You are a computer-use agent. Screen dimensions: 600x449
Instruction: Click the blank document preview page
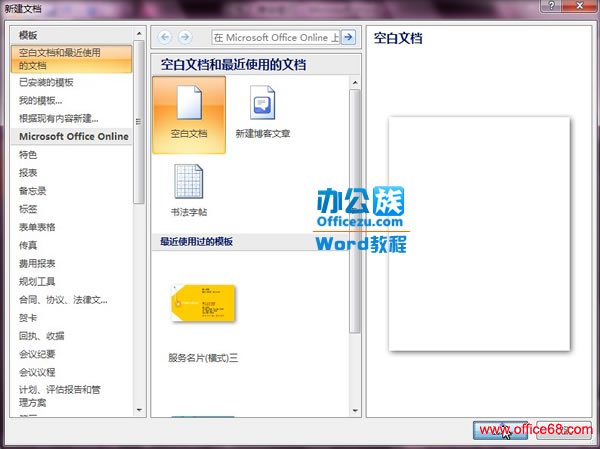[x=479, y=233]
